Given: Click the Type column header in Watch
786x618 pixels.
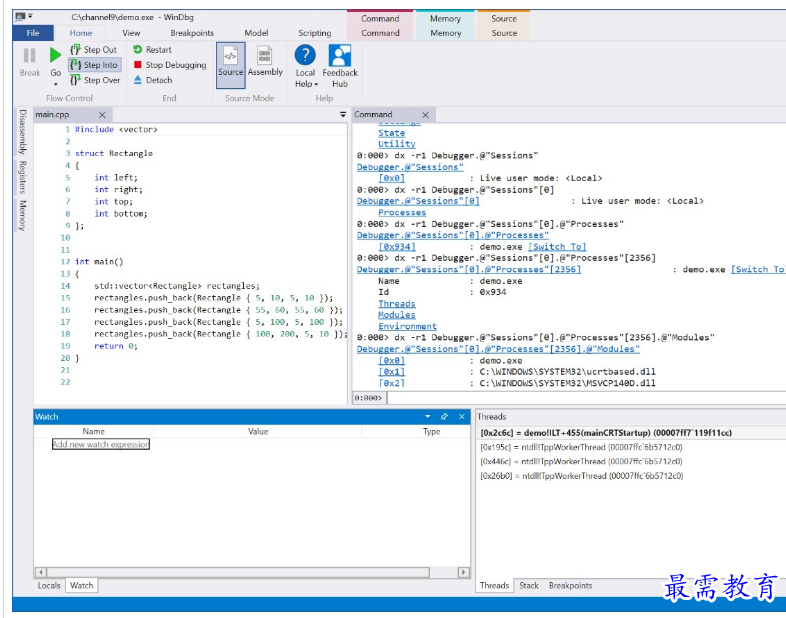Looking at the screenshot, I should coord(431,432).
